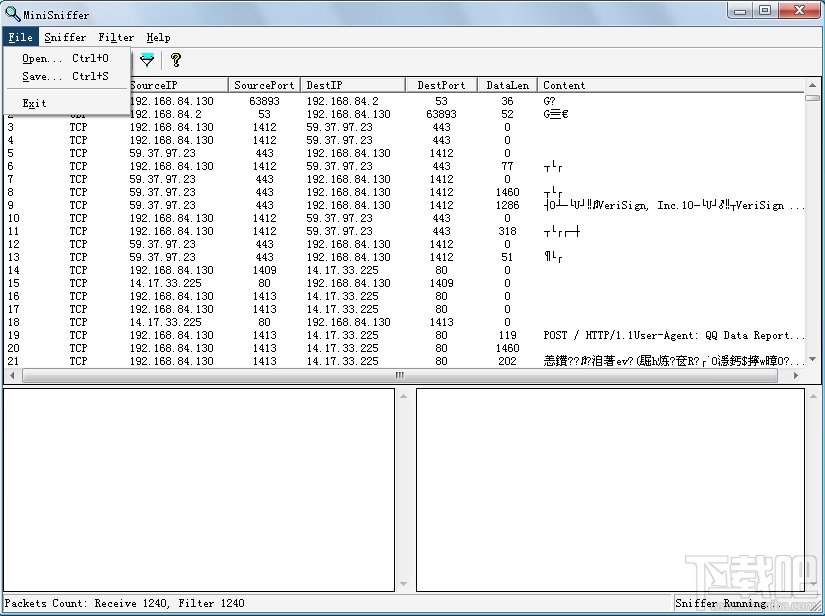Click Sniffer Running status text
Viewport: 825px width, 616px height.
click(x=728, y=603)
